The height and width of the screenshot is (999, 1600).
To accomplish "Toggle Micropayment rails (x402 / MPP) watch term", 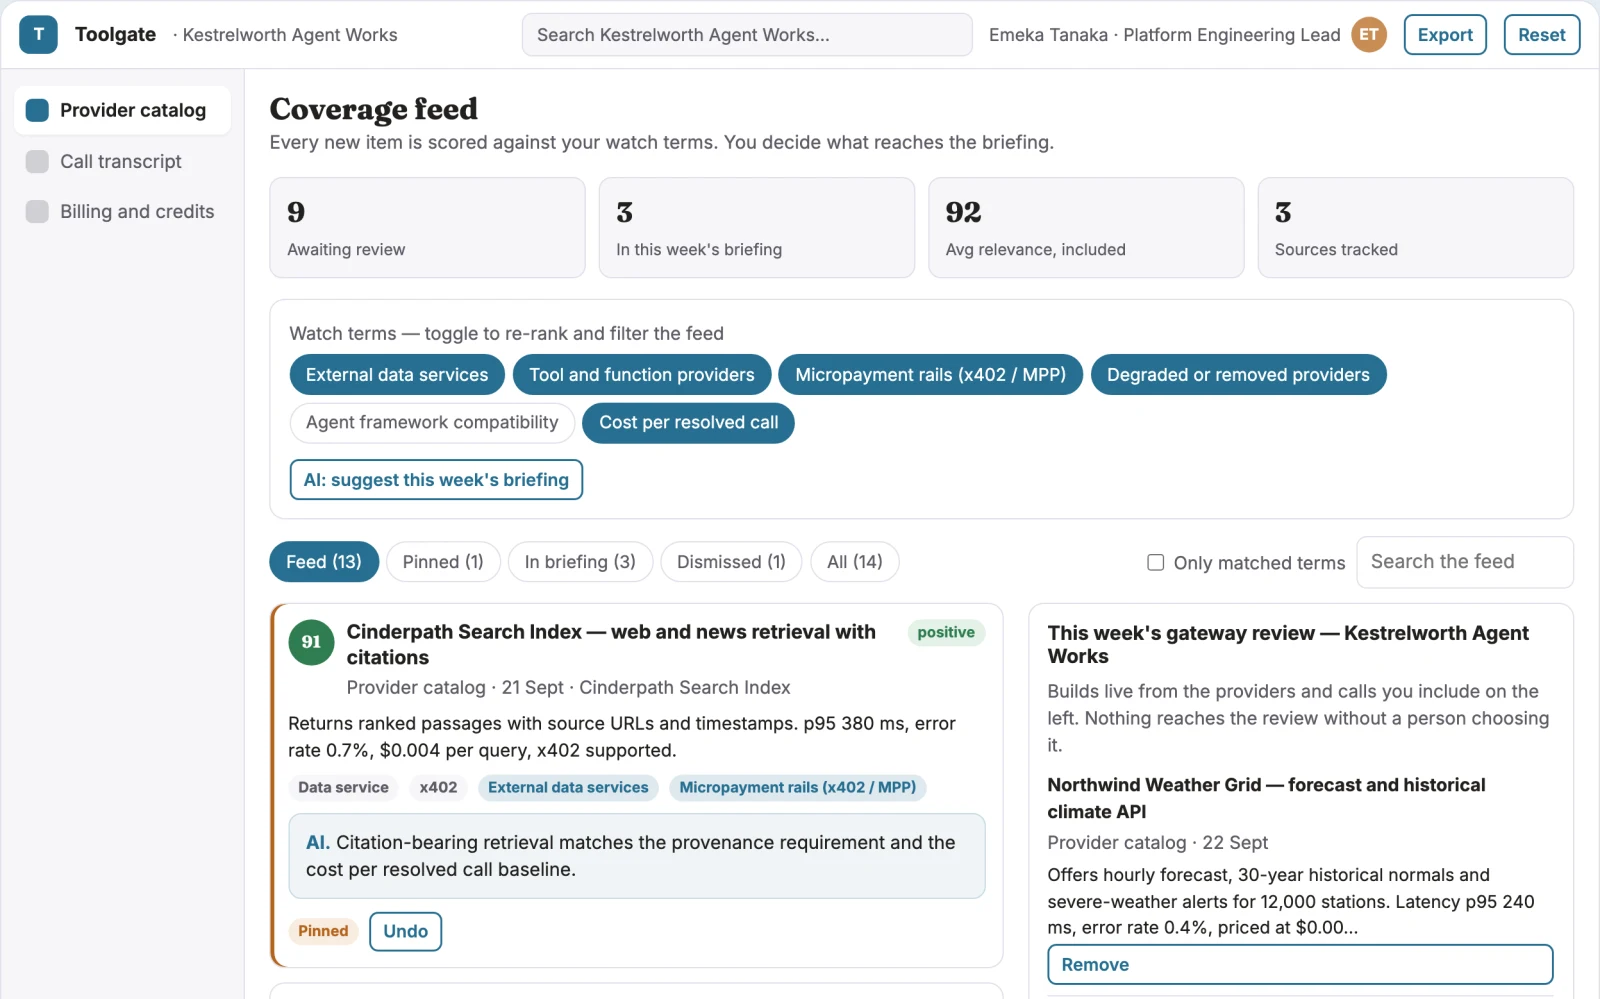I will pyautogui.click(x=931, y=375).
